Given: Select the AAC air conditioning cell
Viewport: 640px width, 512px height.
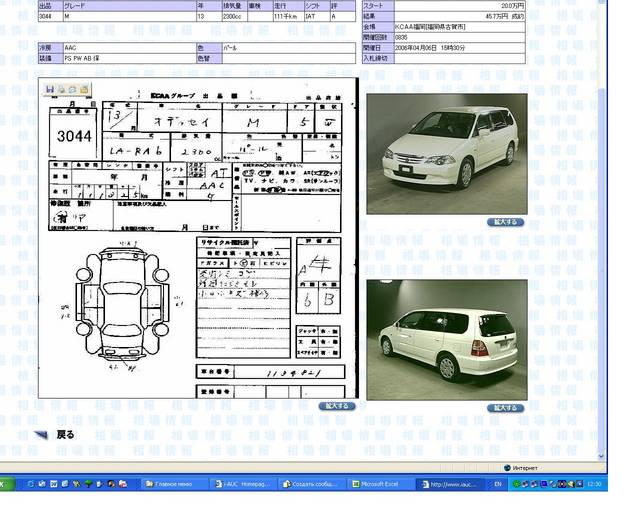Looking at the screenshot, I should point(130,48).
